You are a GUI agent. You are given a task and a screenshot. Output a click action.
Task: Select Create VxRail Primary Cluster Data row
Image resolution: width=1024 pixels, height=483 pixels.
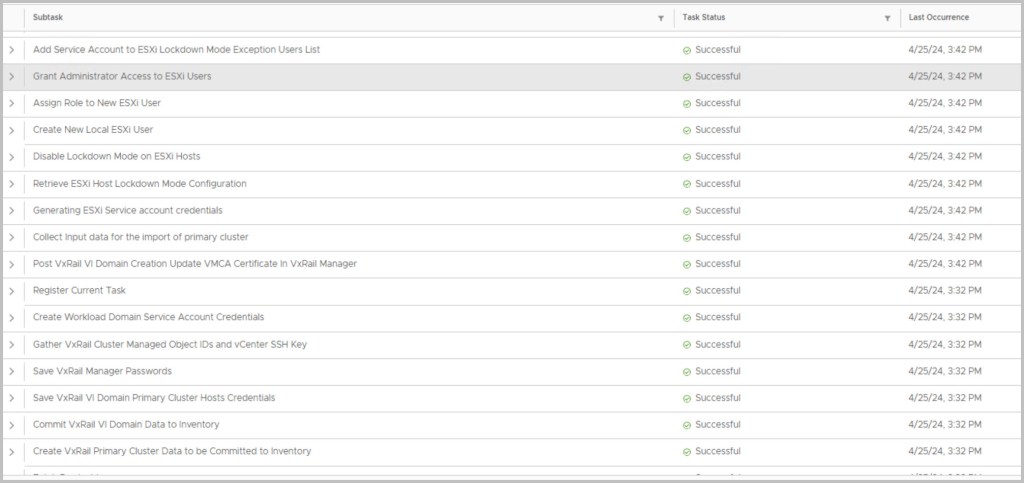(x=171, y=451)
